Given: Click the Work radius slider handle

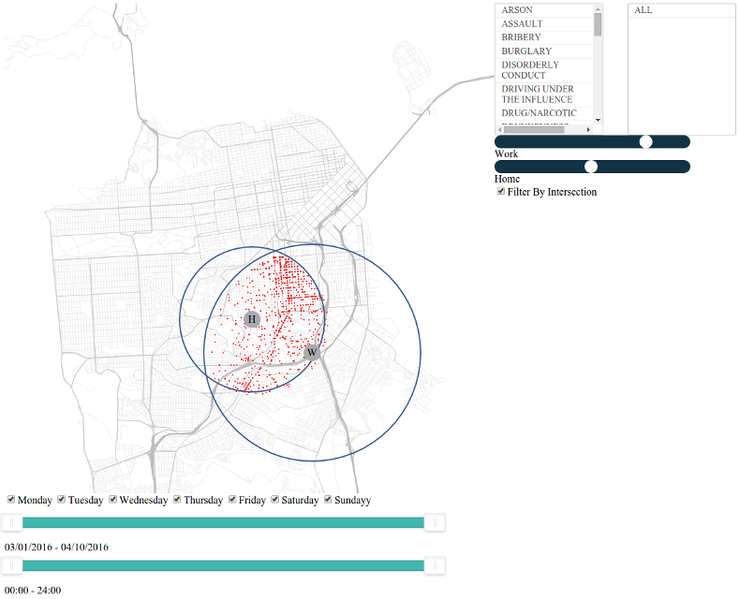Looking at the screenshot, I should click(646, 142).
